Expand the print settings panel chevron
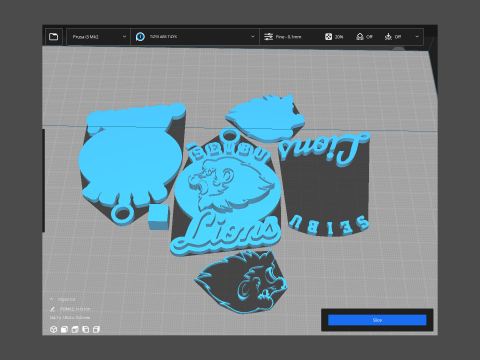 click(x=417, y=37)
